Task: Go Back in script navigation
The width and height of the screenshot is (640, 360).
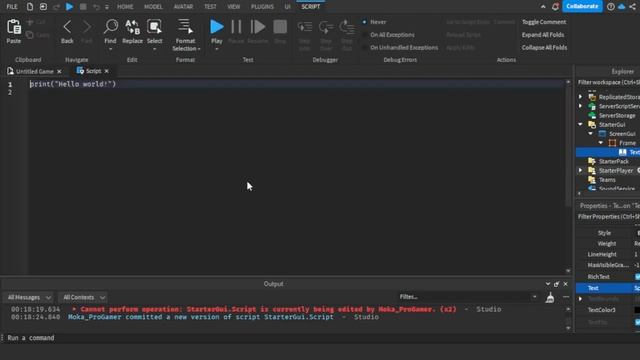Action: click(67, 27)
